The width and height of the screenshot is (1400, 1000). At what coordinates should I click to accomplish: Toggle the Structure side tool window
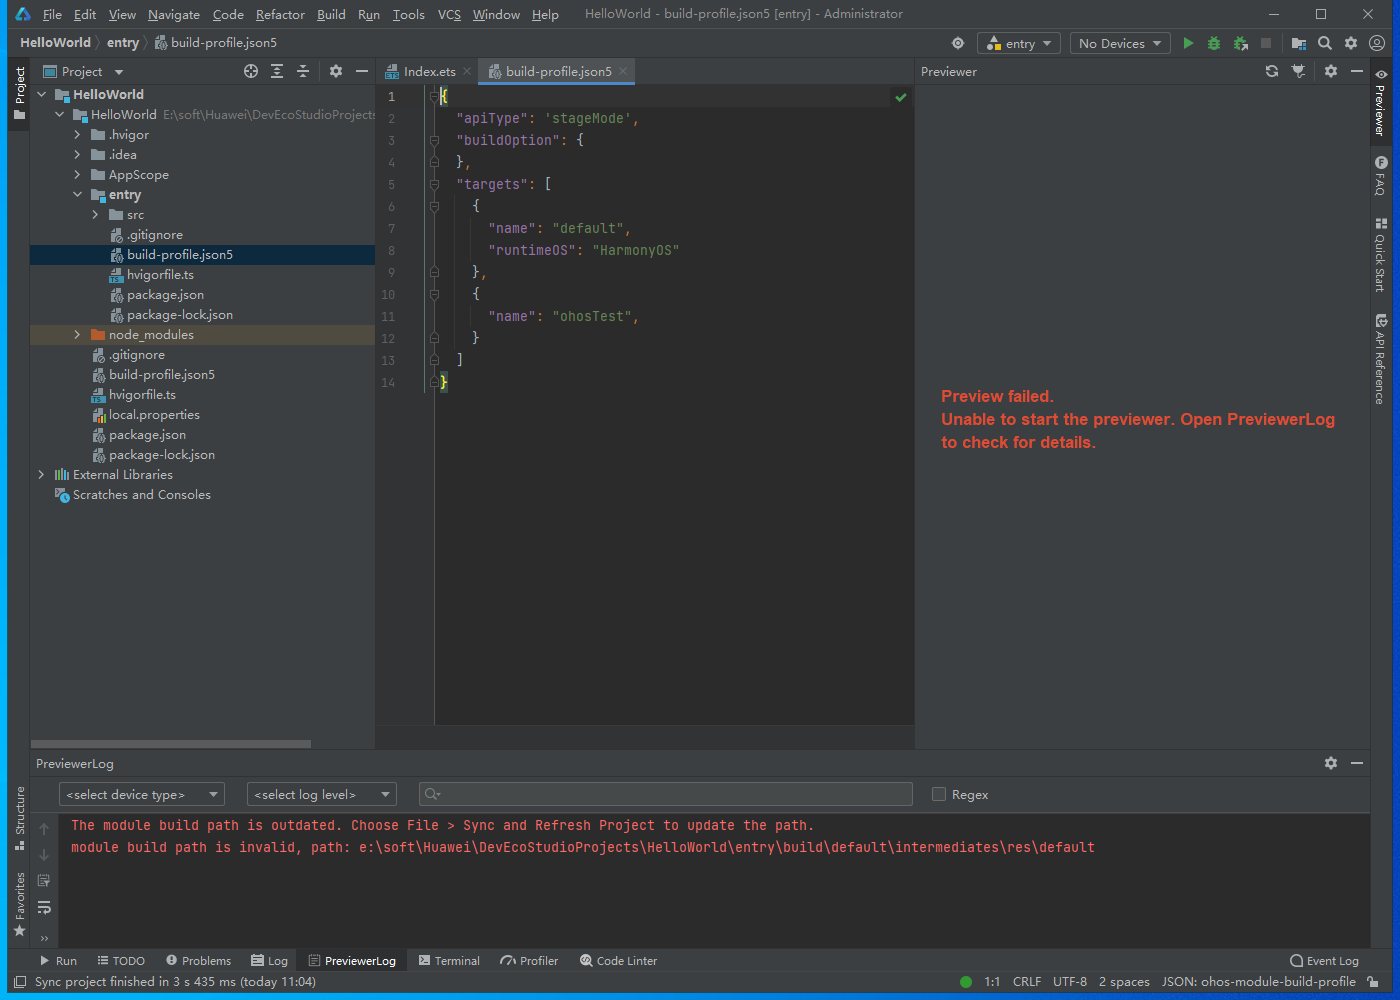[19, 818]
